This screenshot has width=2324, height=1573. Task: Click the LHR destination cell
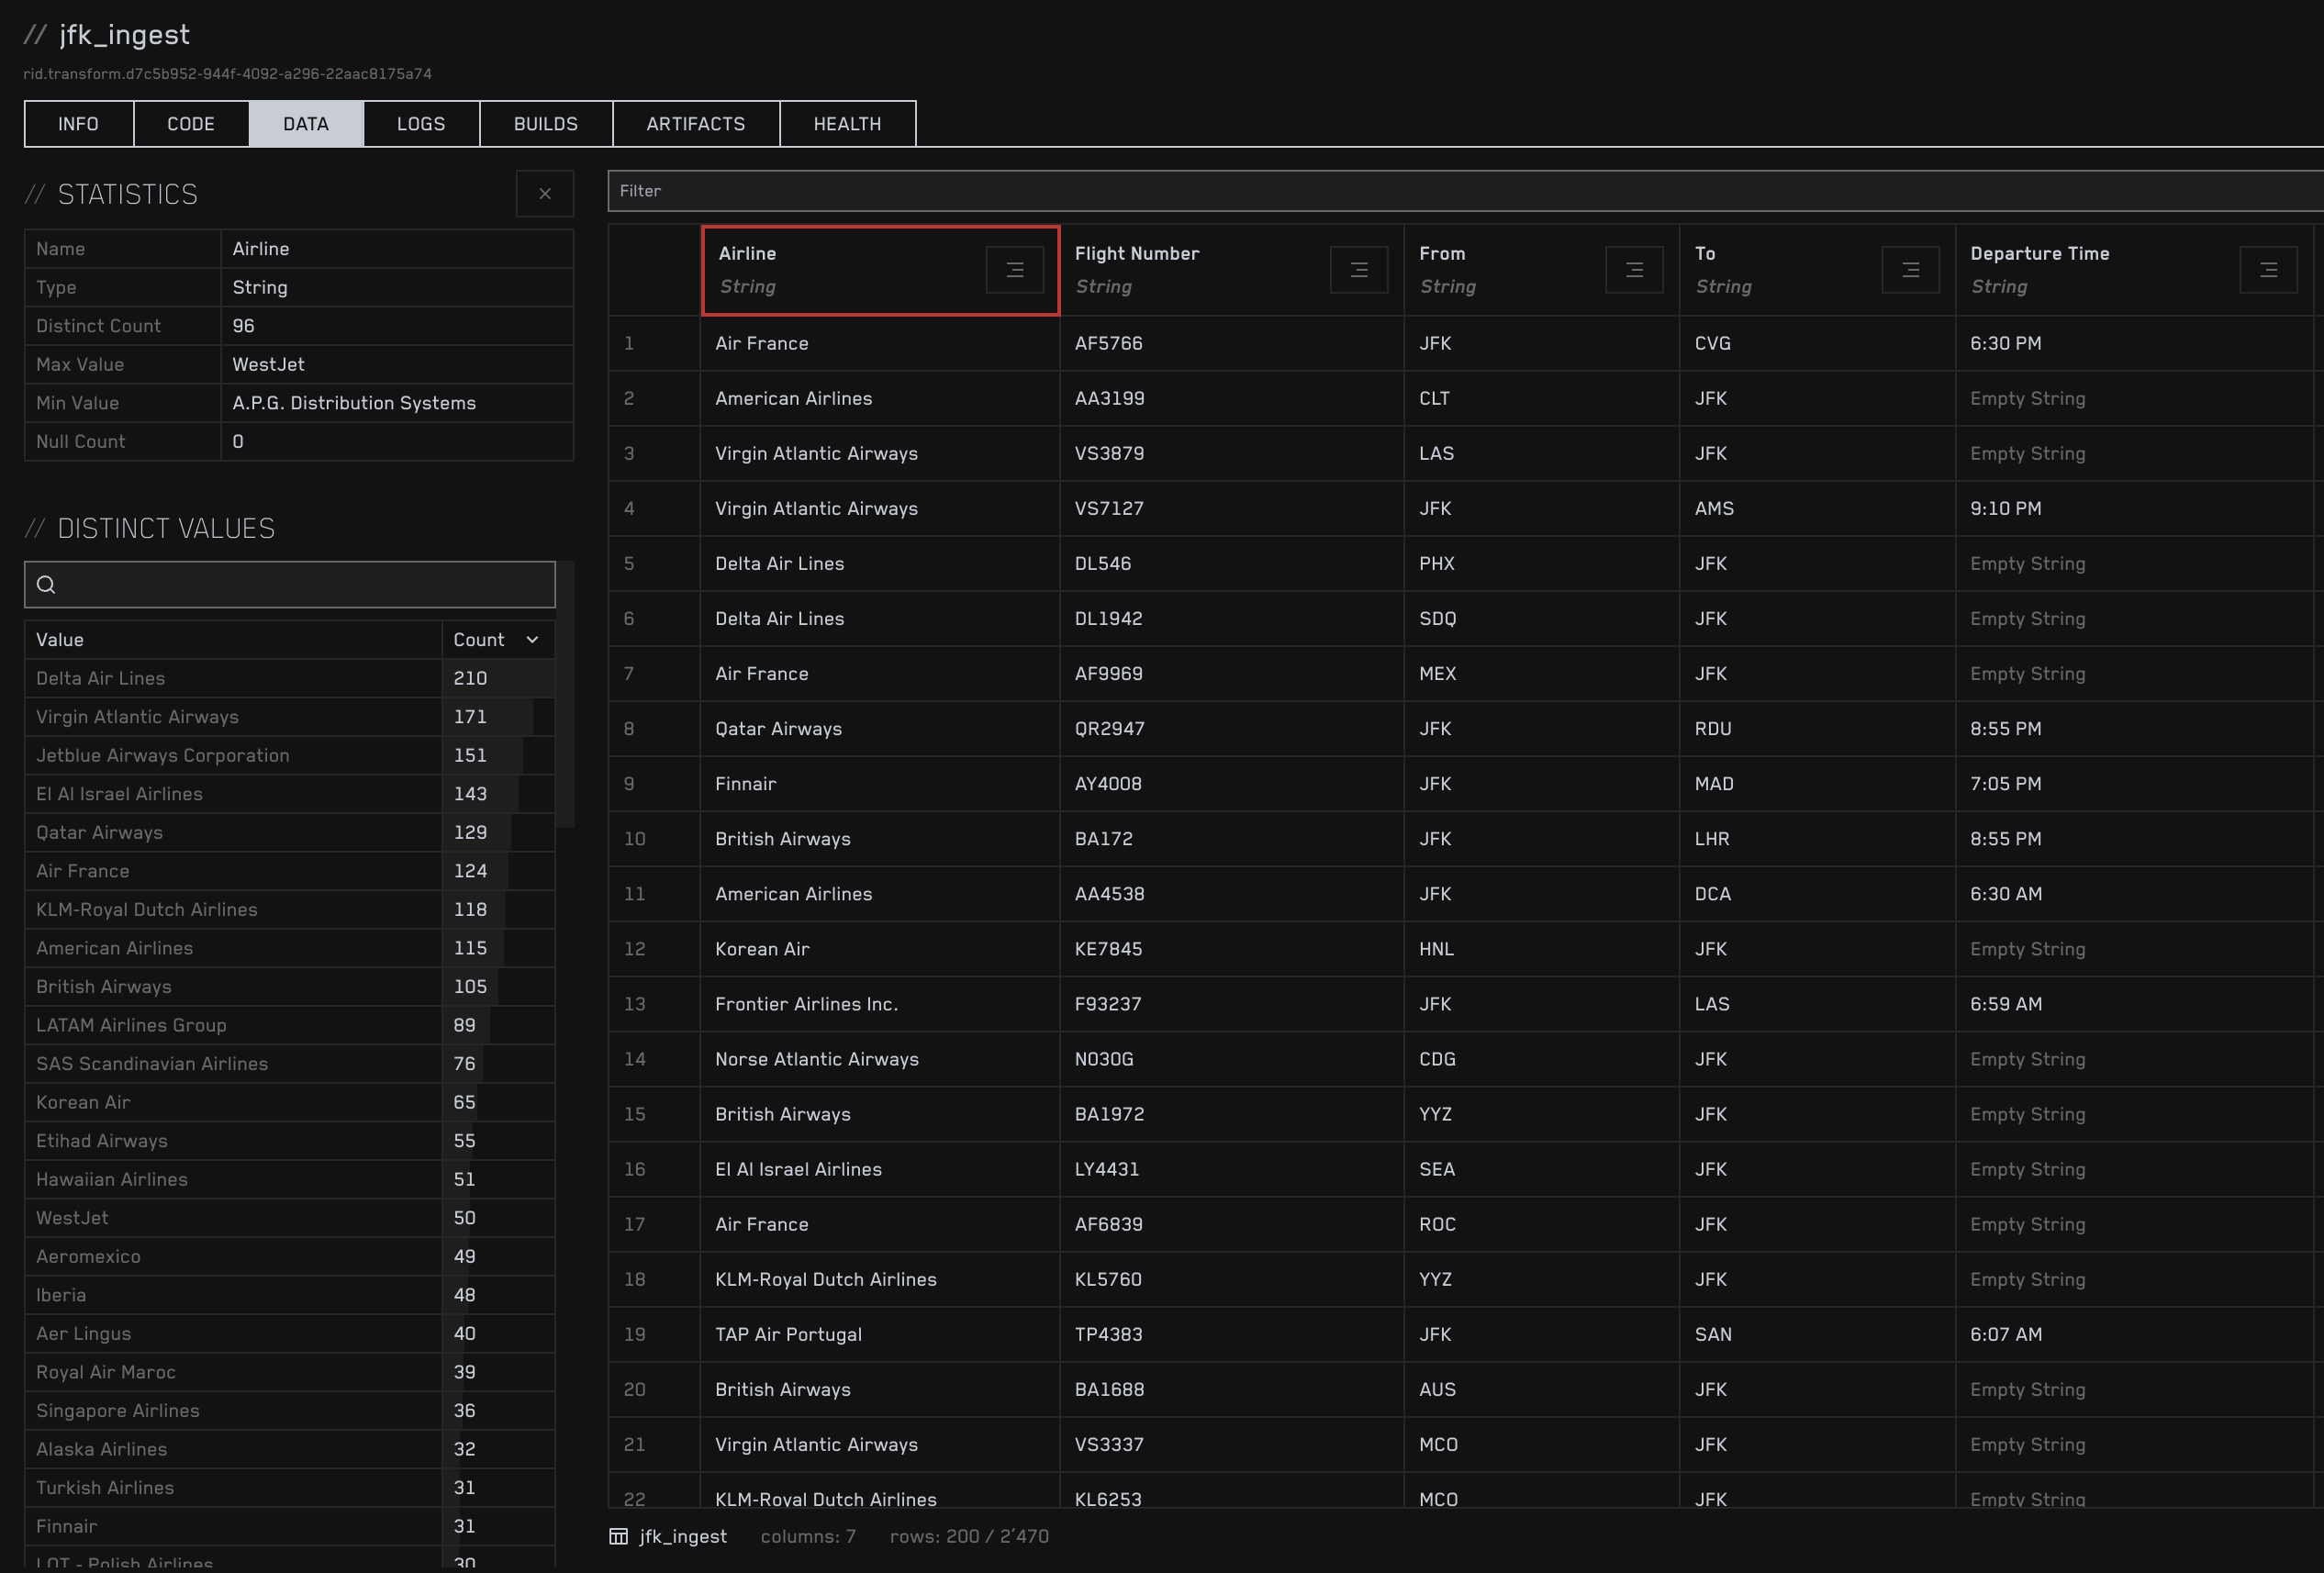click(1817, 839)
